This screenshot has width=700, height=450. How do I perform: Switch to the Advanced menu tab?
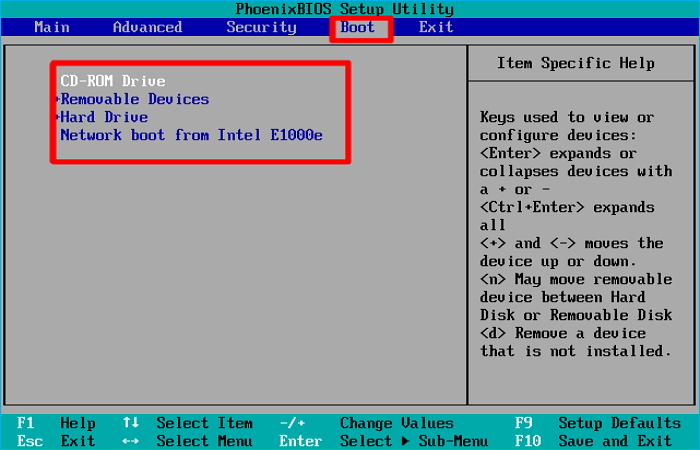(x=147, y=27)
